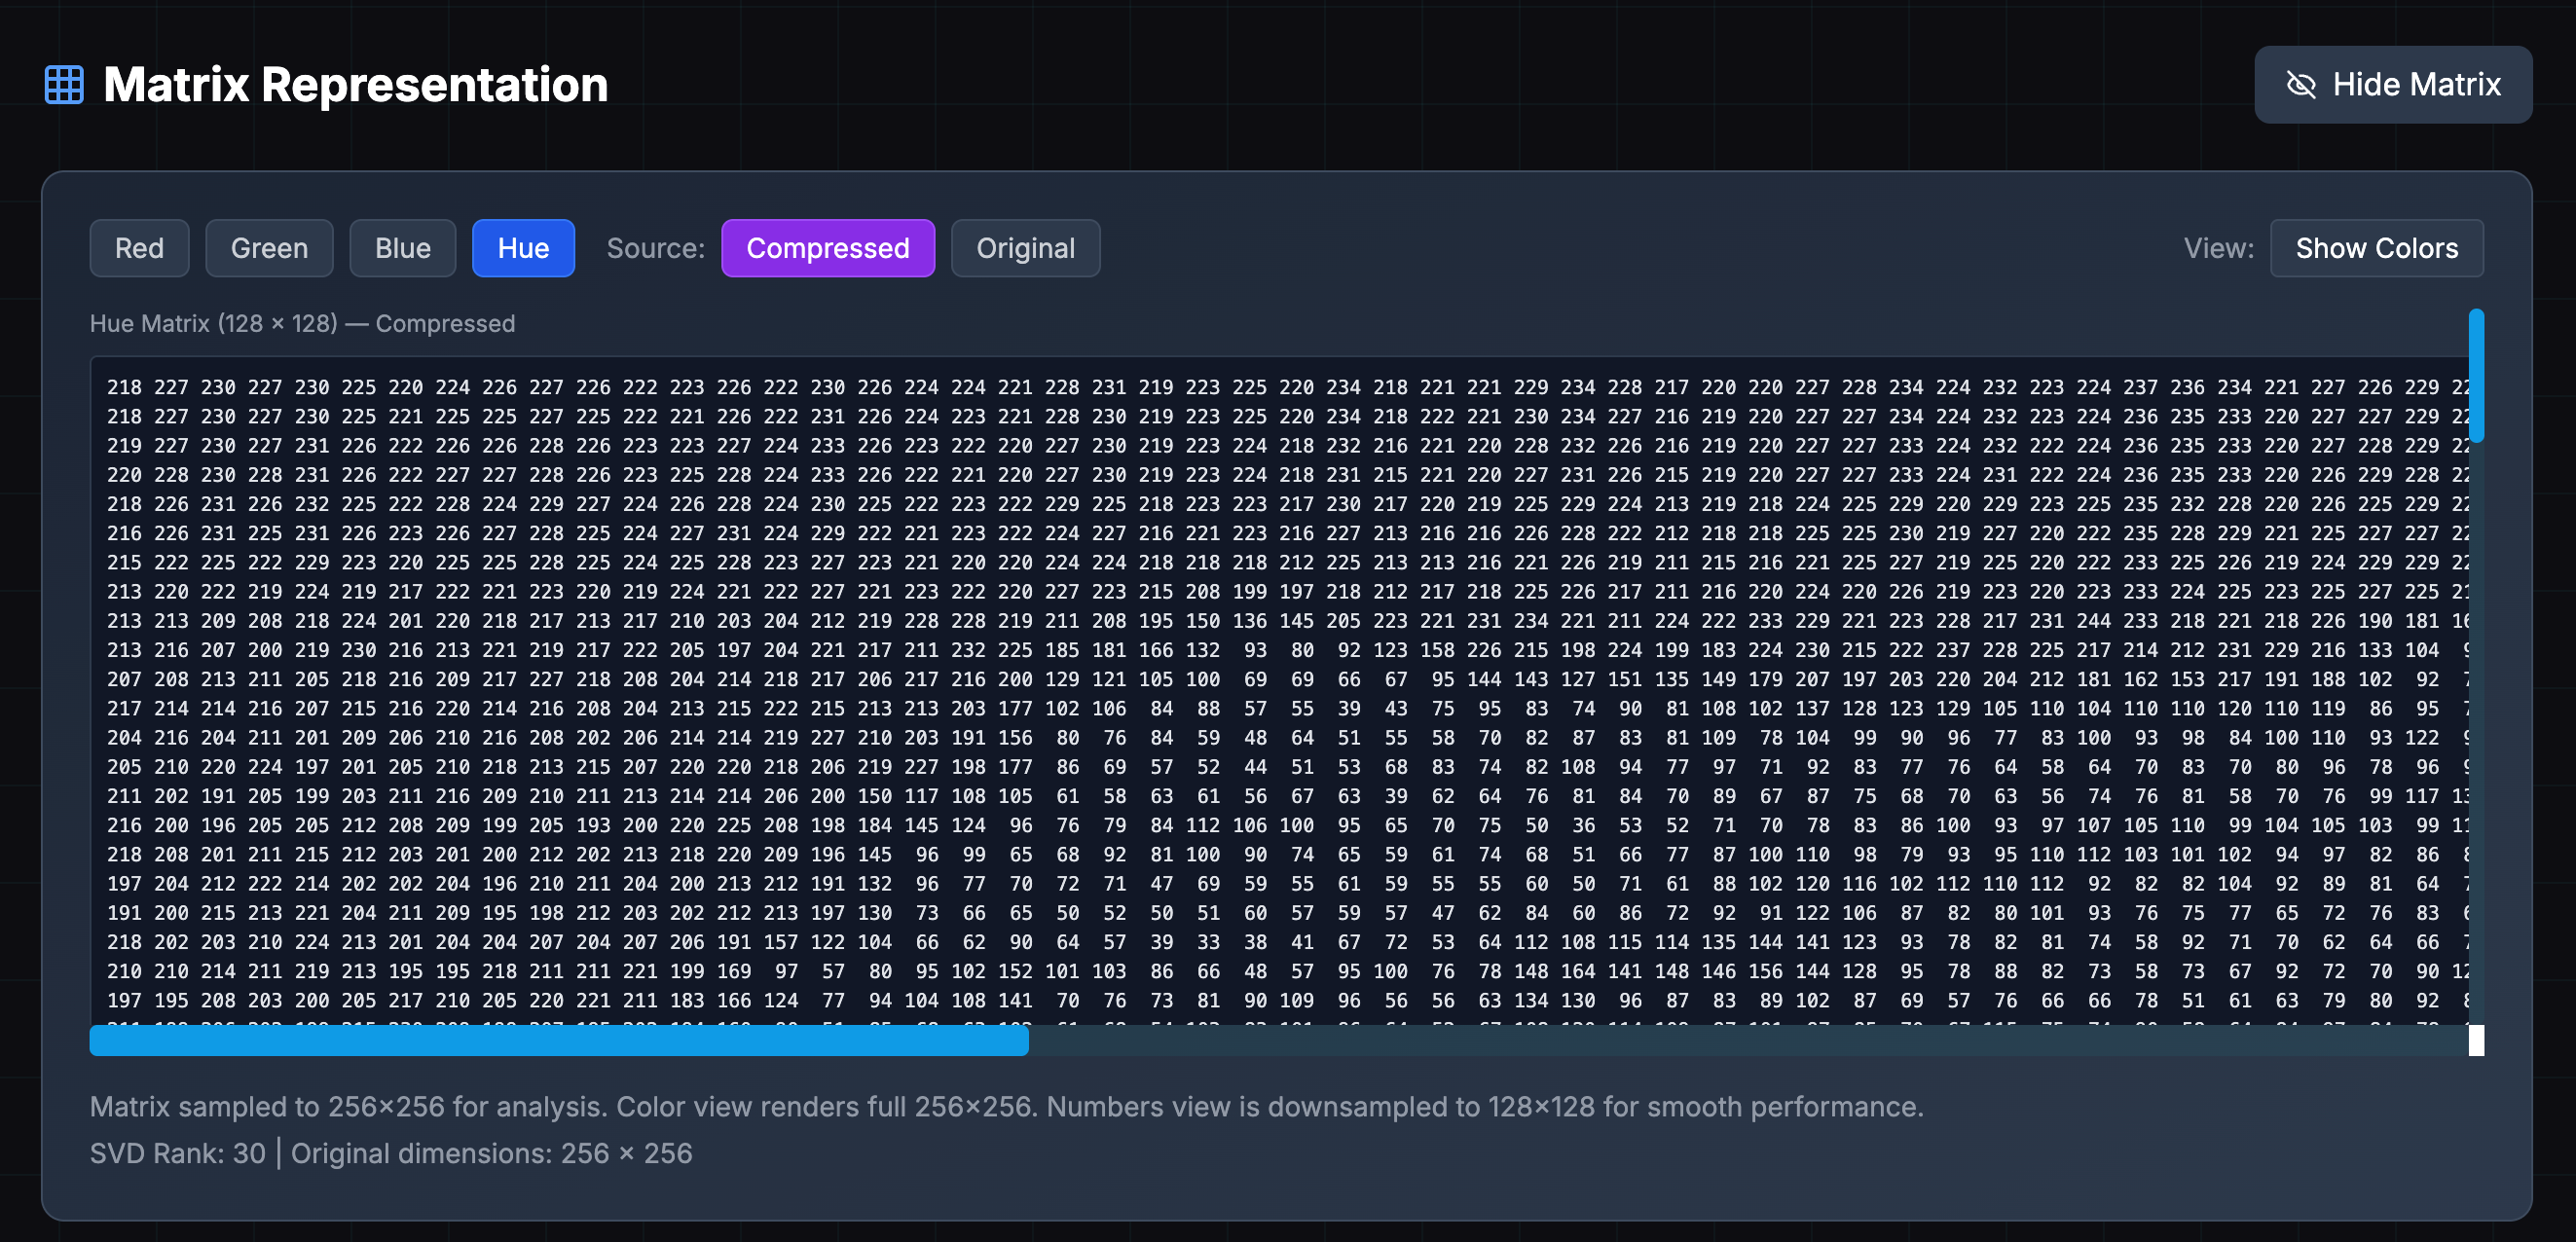
Task: Click the horizontal scrollbar thumb below the matrix
Action: (558, 1040)
